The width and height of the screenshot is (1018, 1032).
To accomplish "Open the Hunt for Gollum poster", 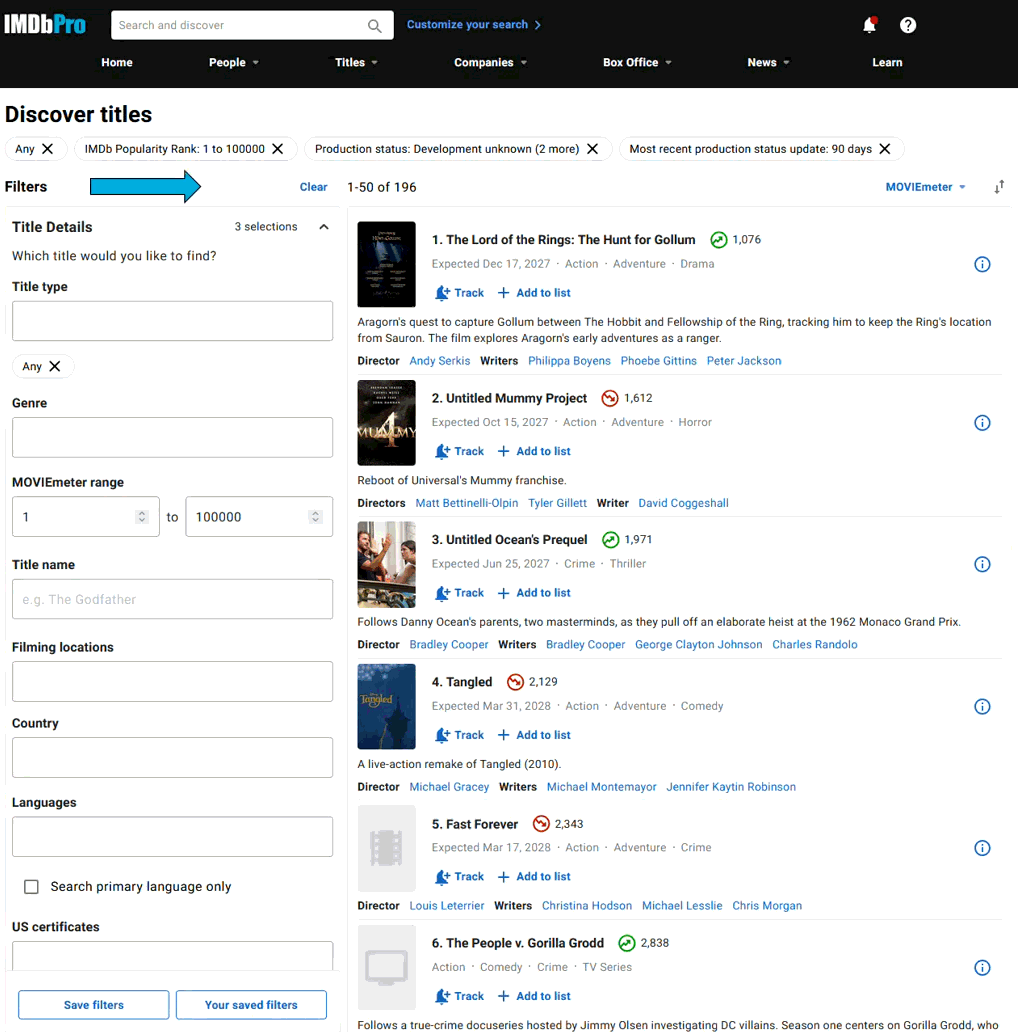I will pos(386,265).
